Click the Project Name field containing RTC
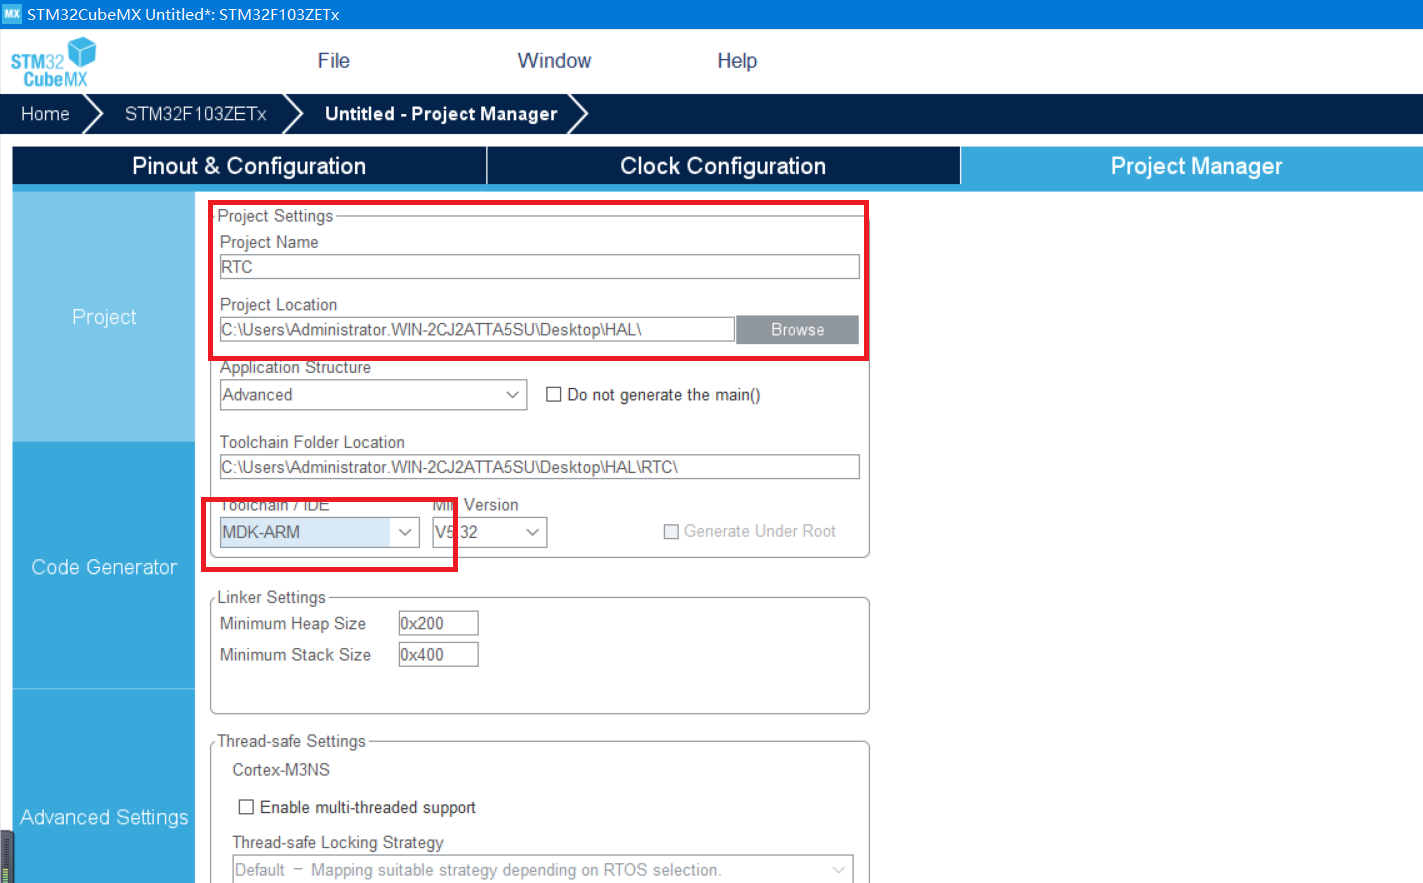The height and width of the screenshot is (883, 1423). [x=539, y=267]
